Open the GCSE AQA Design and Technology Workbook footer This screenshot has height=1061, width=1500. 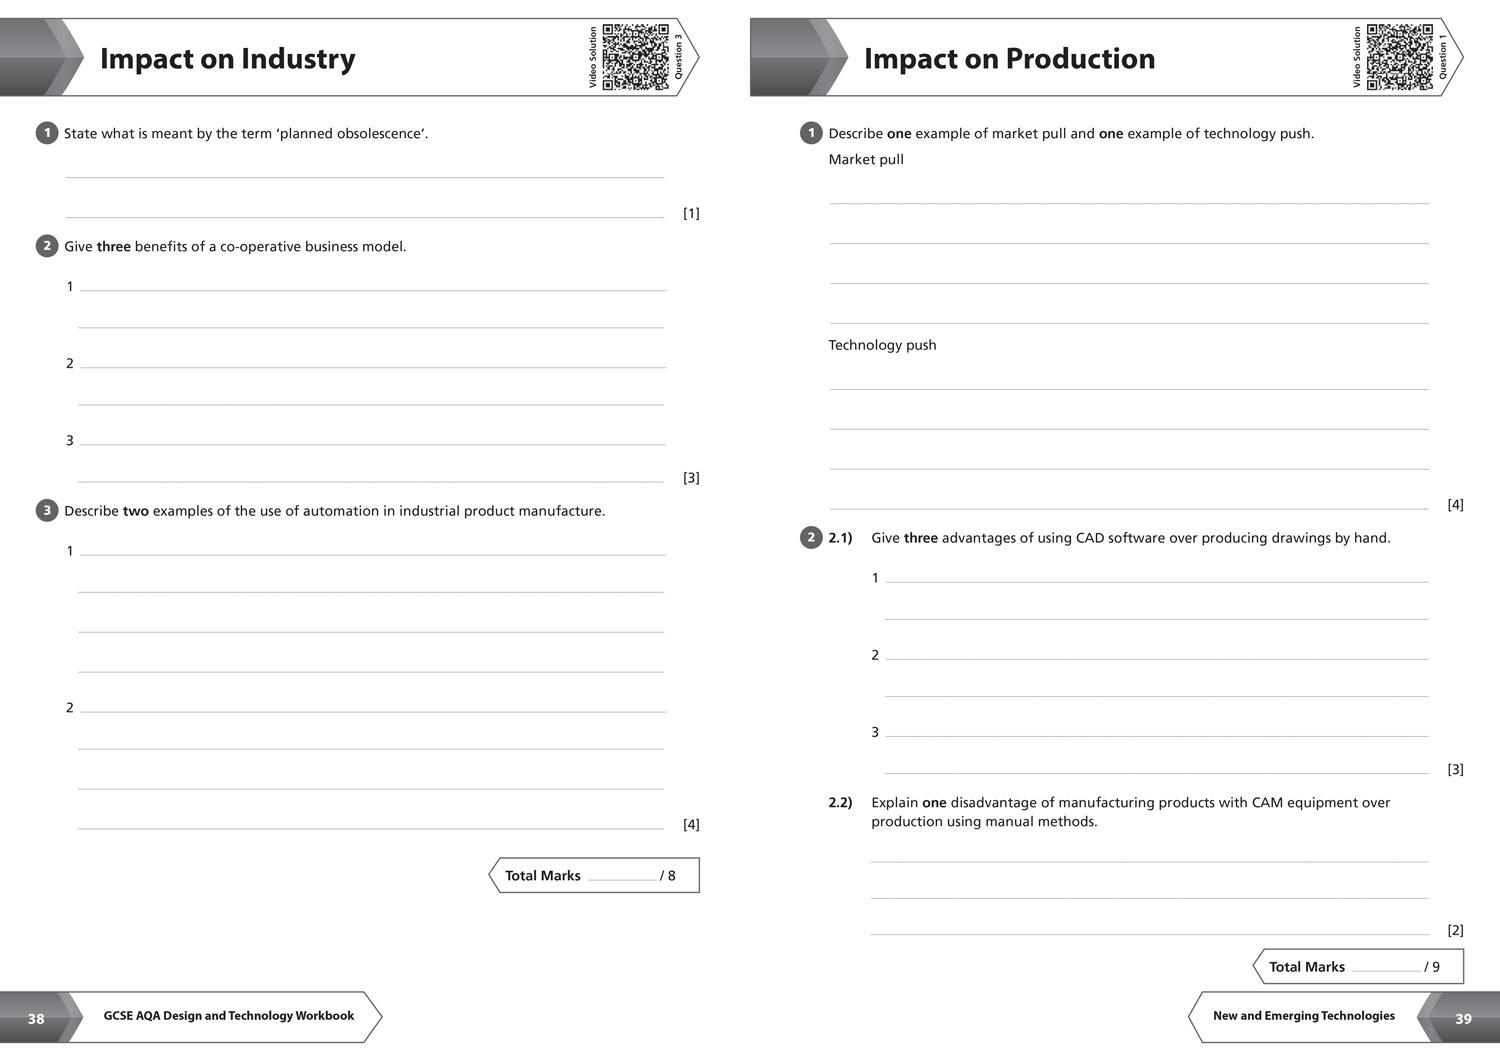click(x=228, y=1015)
